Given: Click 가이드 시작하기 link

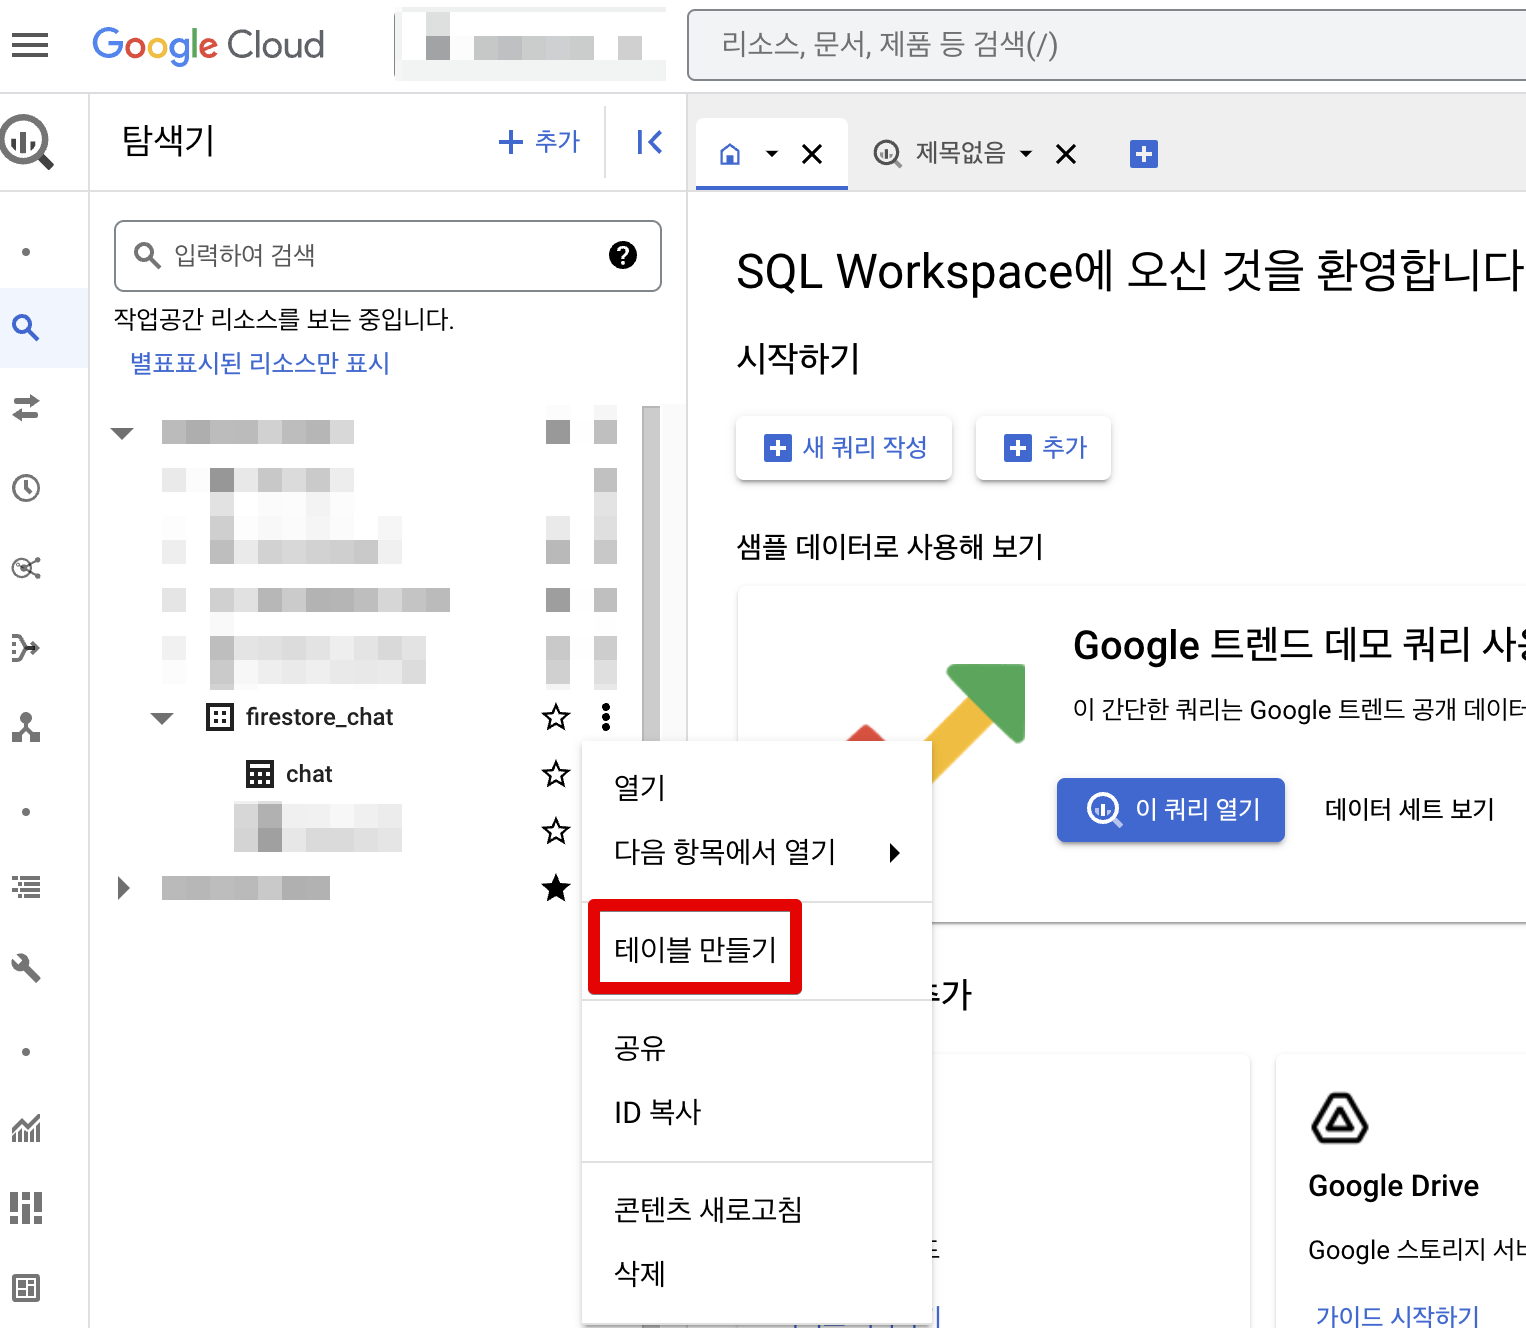Looking at the screenshot, I should click(1397, 1315).
